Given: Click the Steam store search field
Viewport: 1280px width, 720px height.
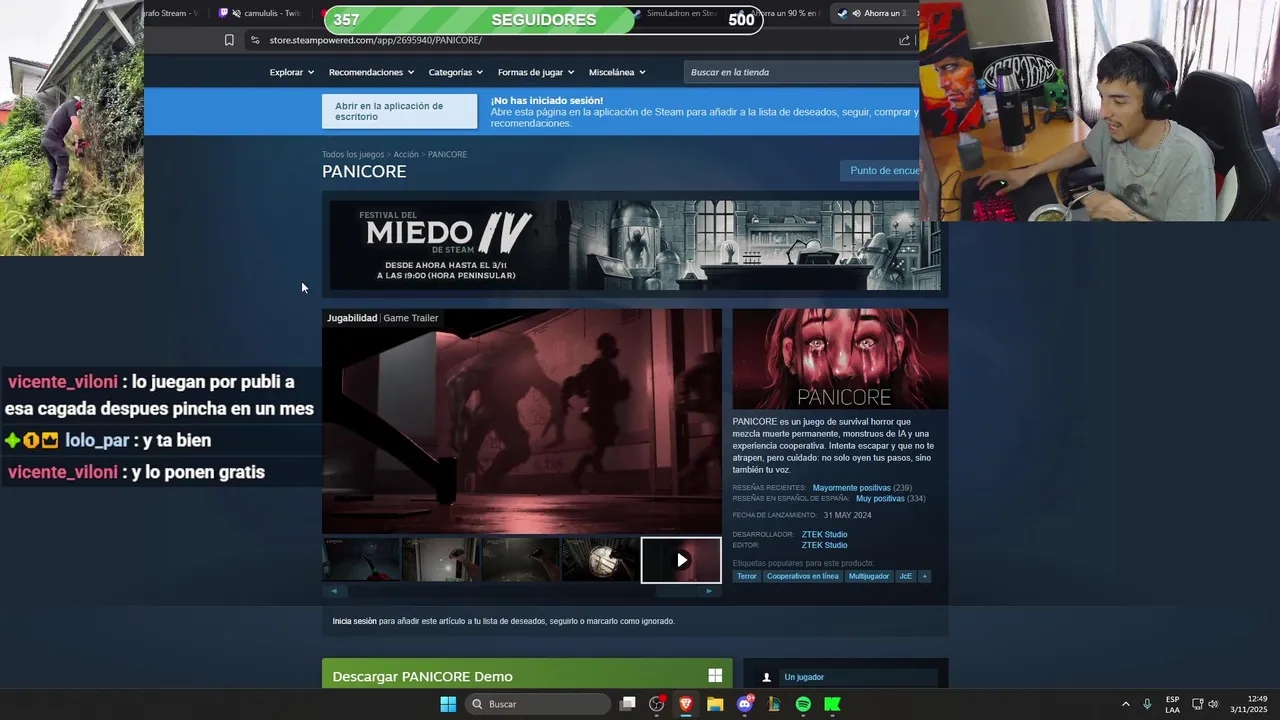Looking at the screenshot, I should [801, 72].
